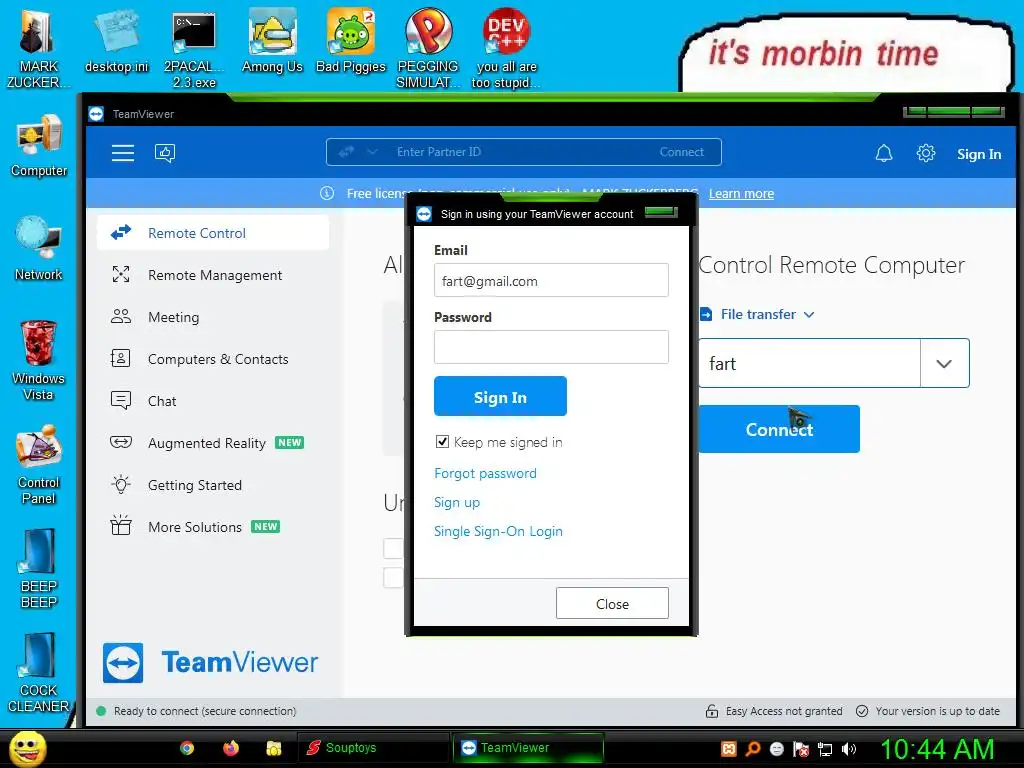This screenshot has width=1024, height=768.
Task: Click the Email input field
Action: click(x=551, y=280)
